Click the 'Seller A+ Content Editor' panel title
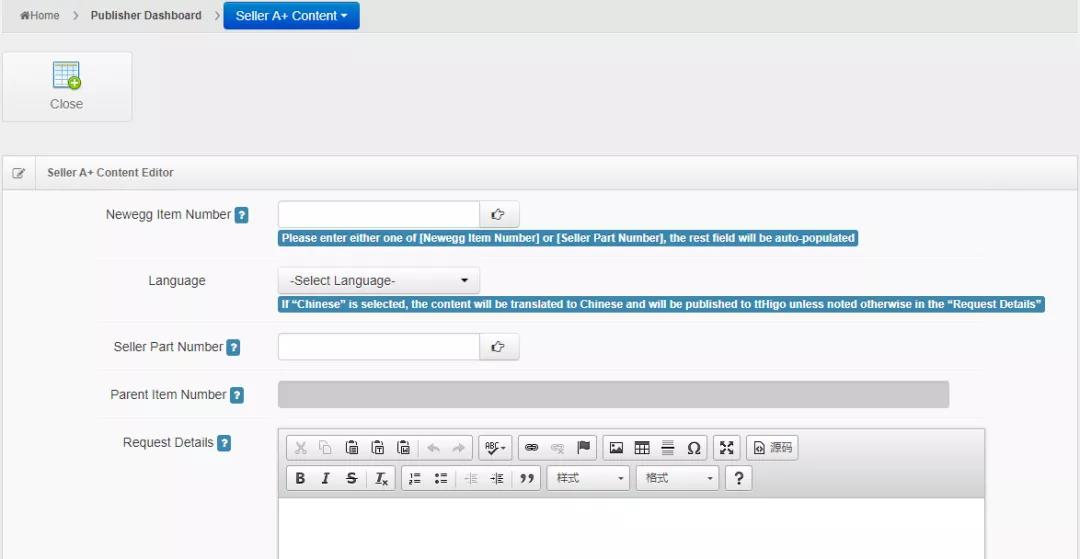This screenshot has width=1080, height=559. pos(110,173)
